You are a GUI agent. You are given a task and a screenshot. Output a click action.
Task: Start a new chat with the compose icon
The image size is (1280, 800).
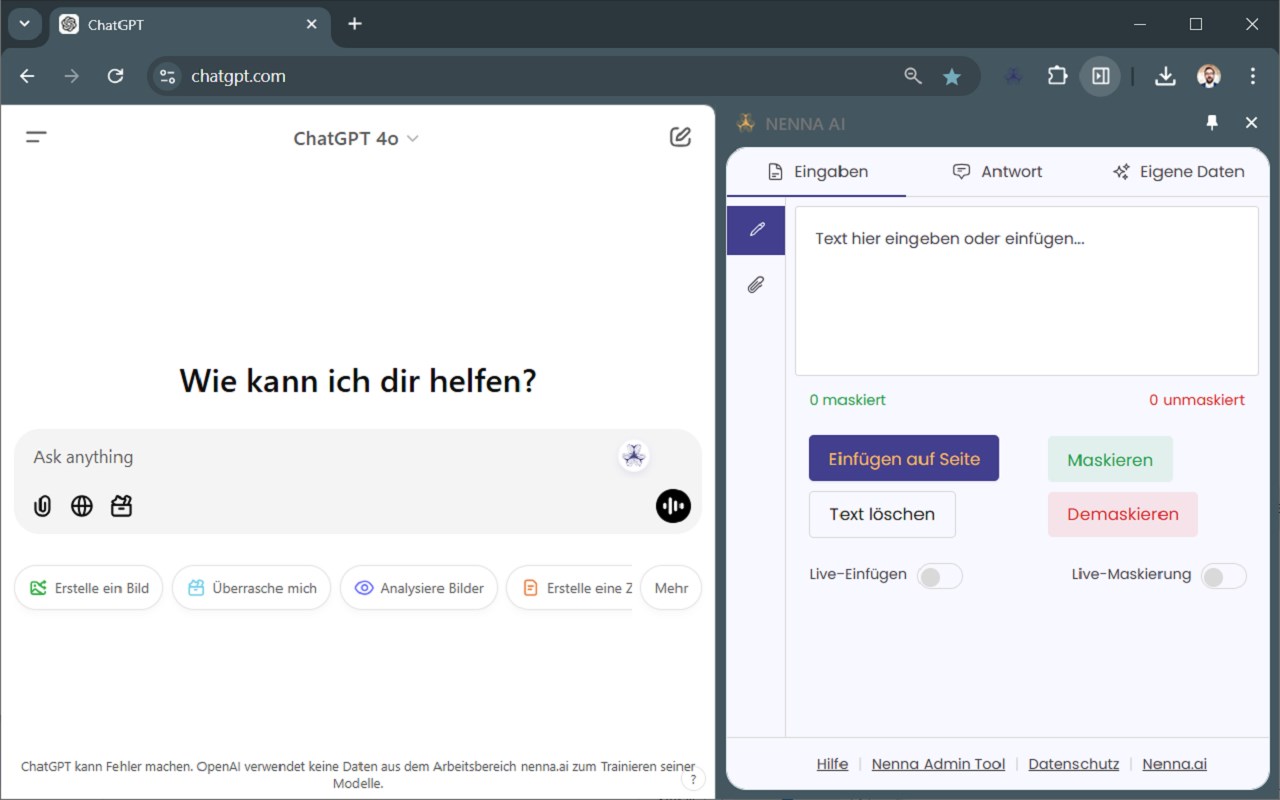[680, 137]
